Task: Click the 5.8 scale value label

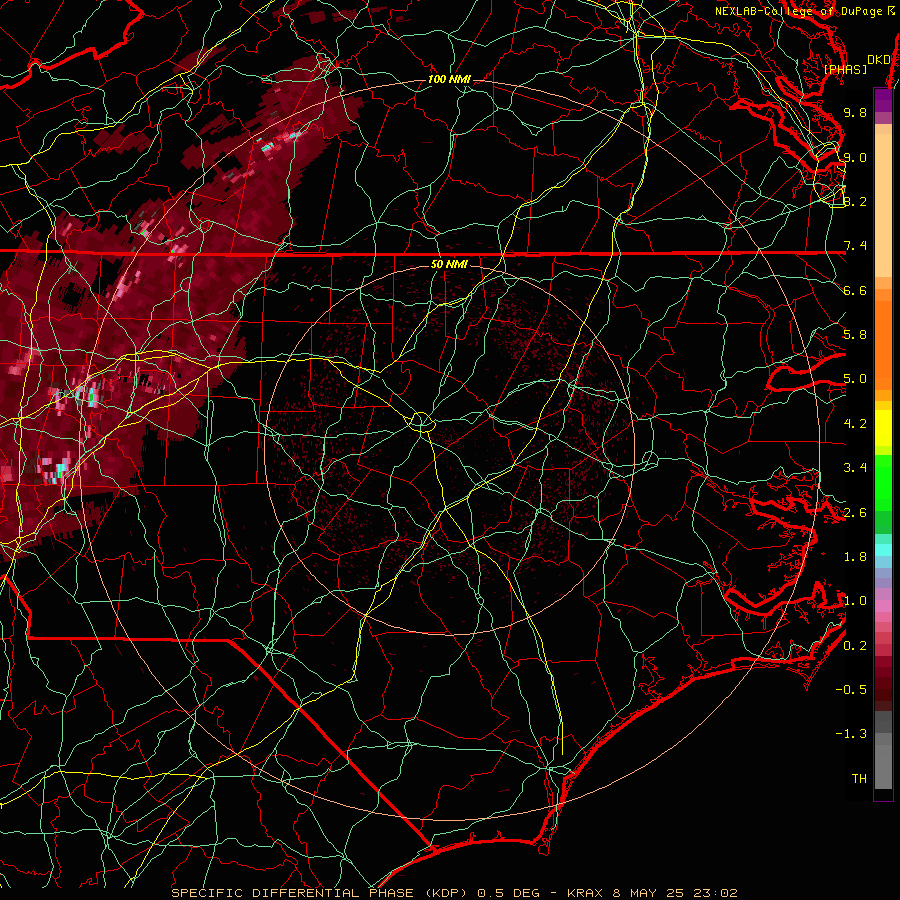Action: click(855, 335)
